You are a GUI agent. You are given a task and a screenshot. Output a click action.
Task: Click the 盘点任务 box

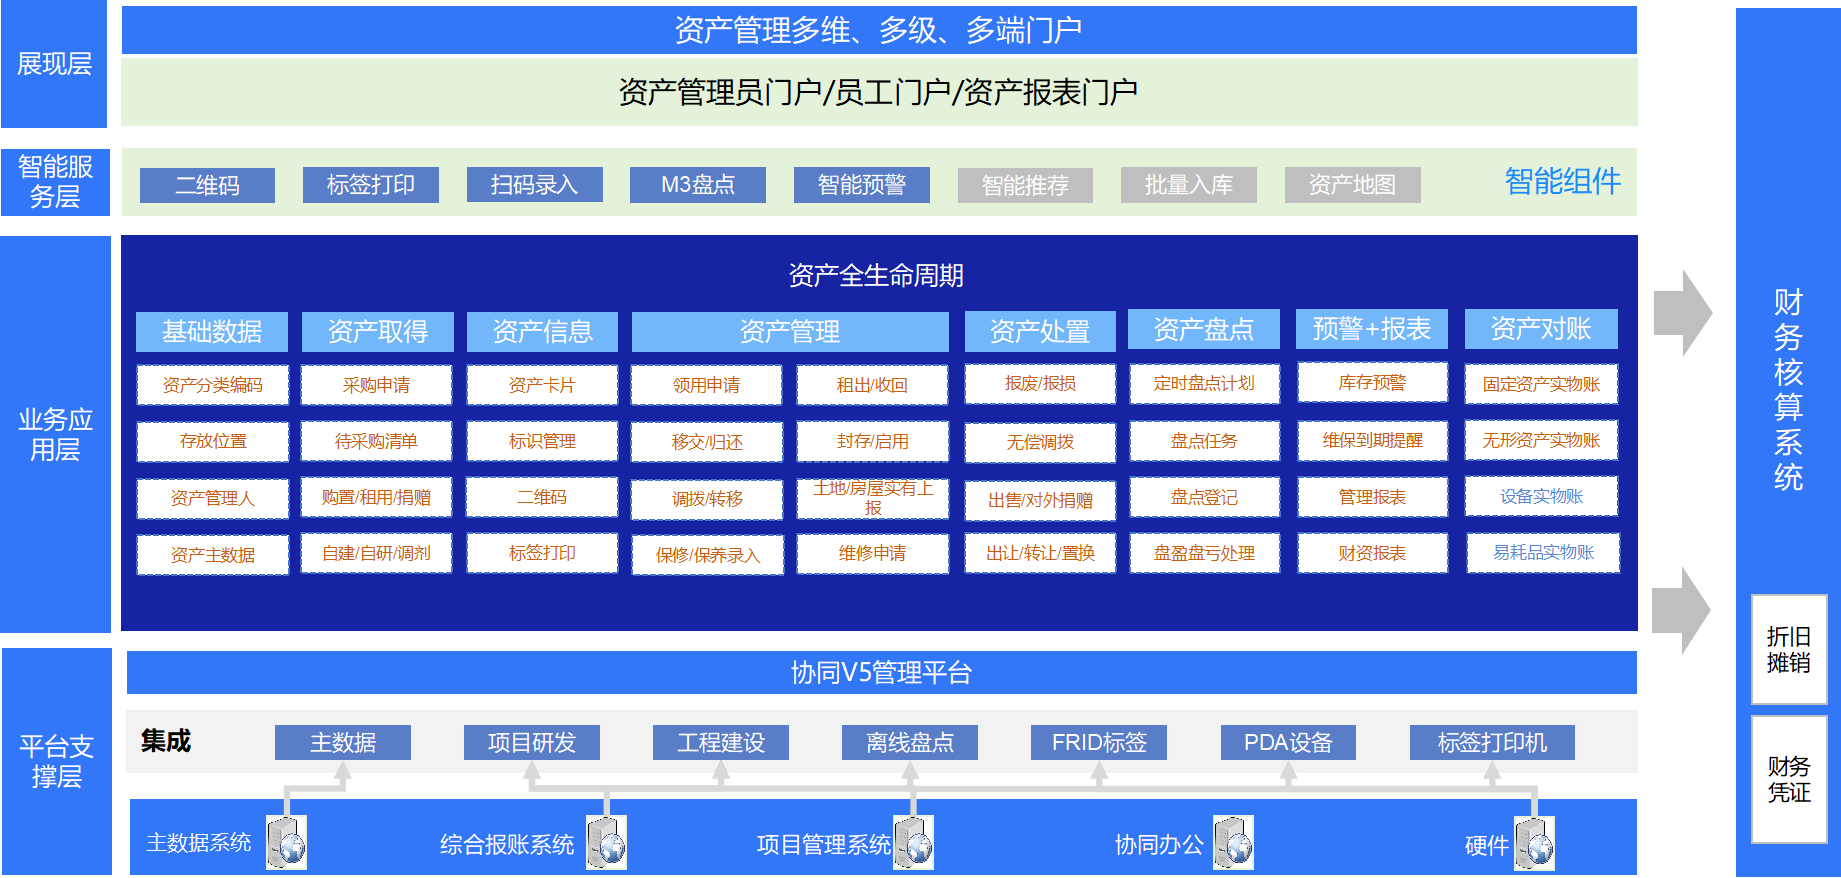click(x=1204, y=441)
